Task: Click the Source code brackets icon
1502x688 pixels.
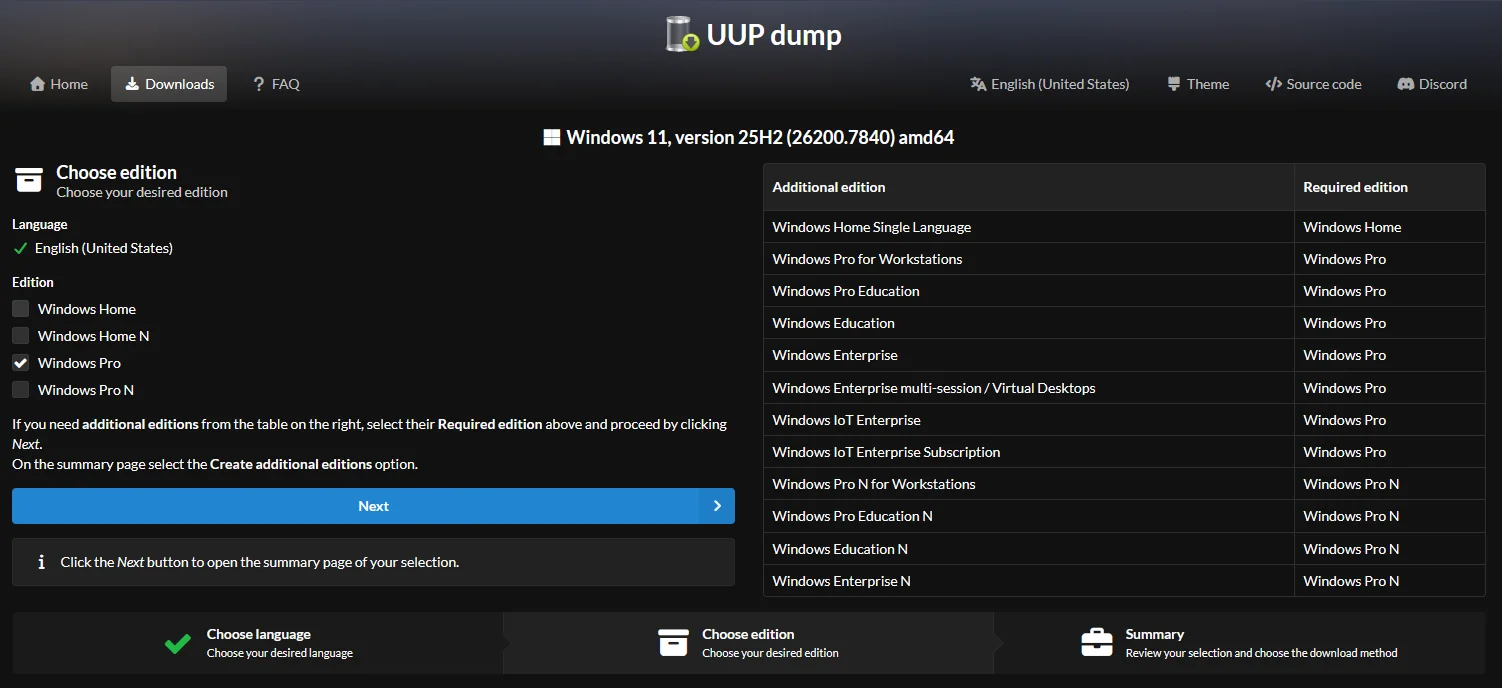Action: tap(1273, 84)
